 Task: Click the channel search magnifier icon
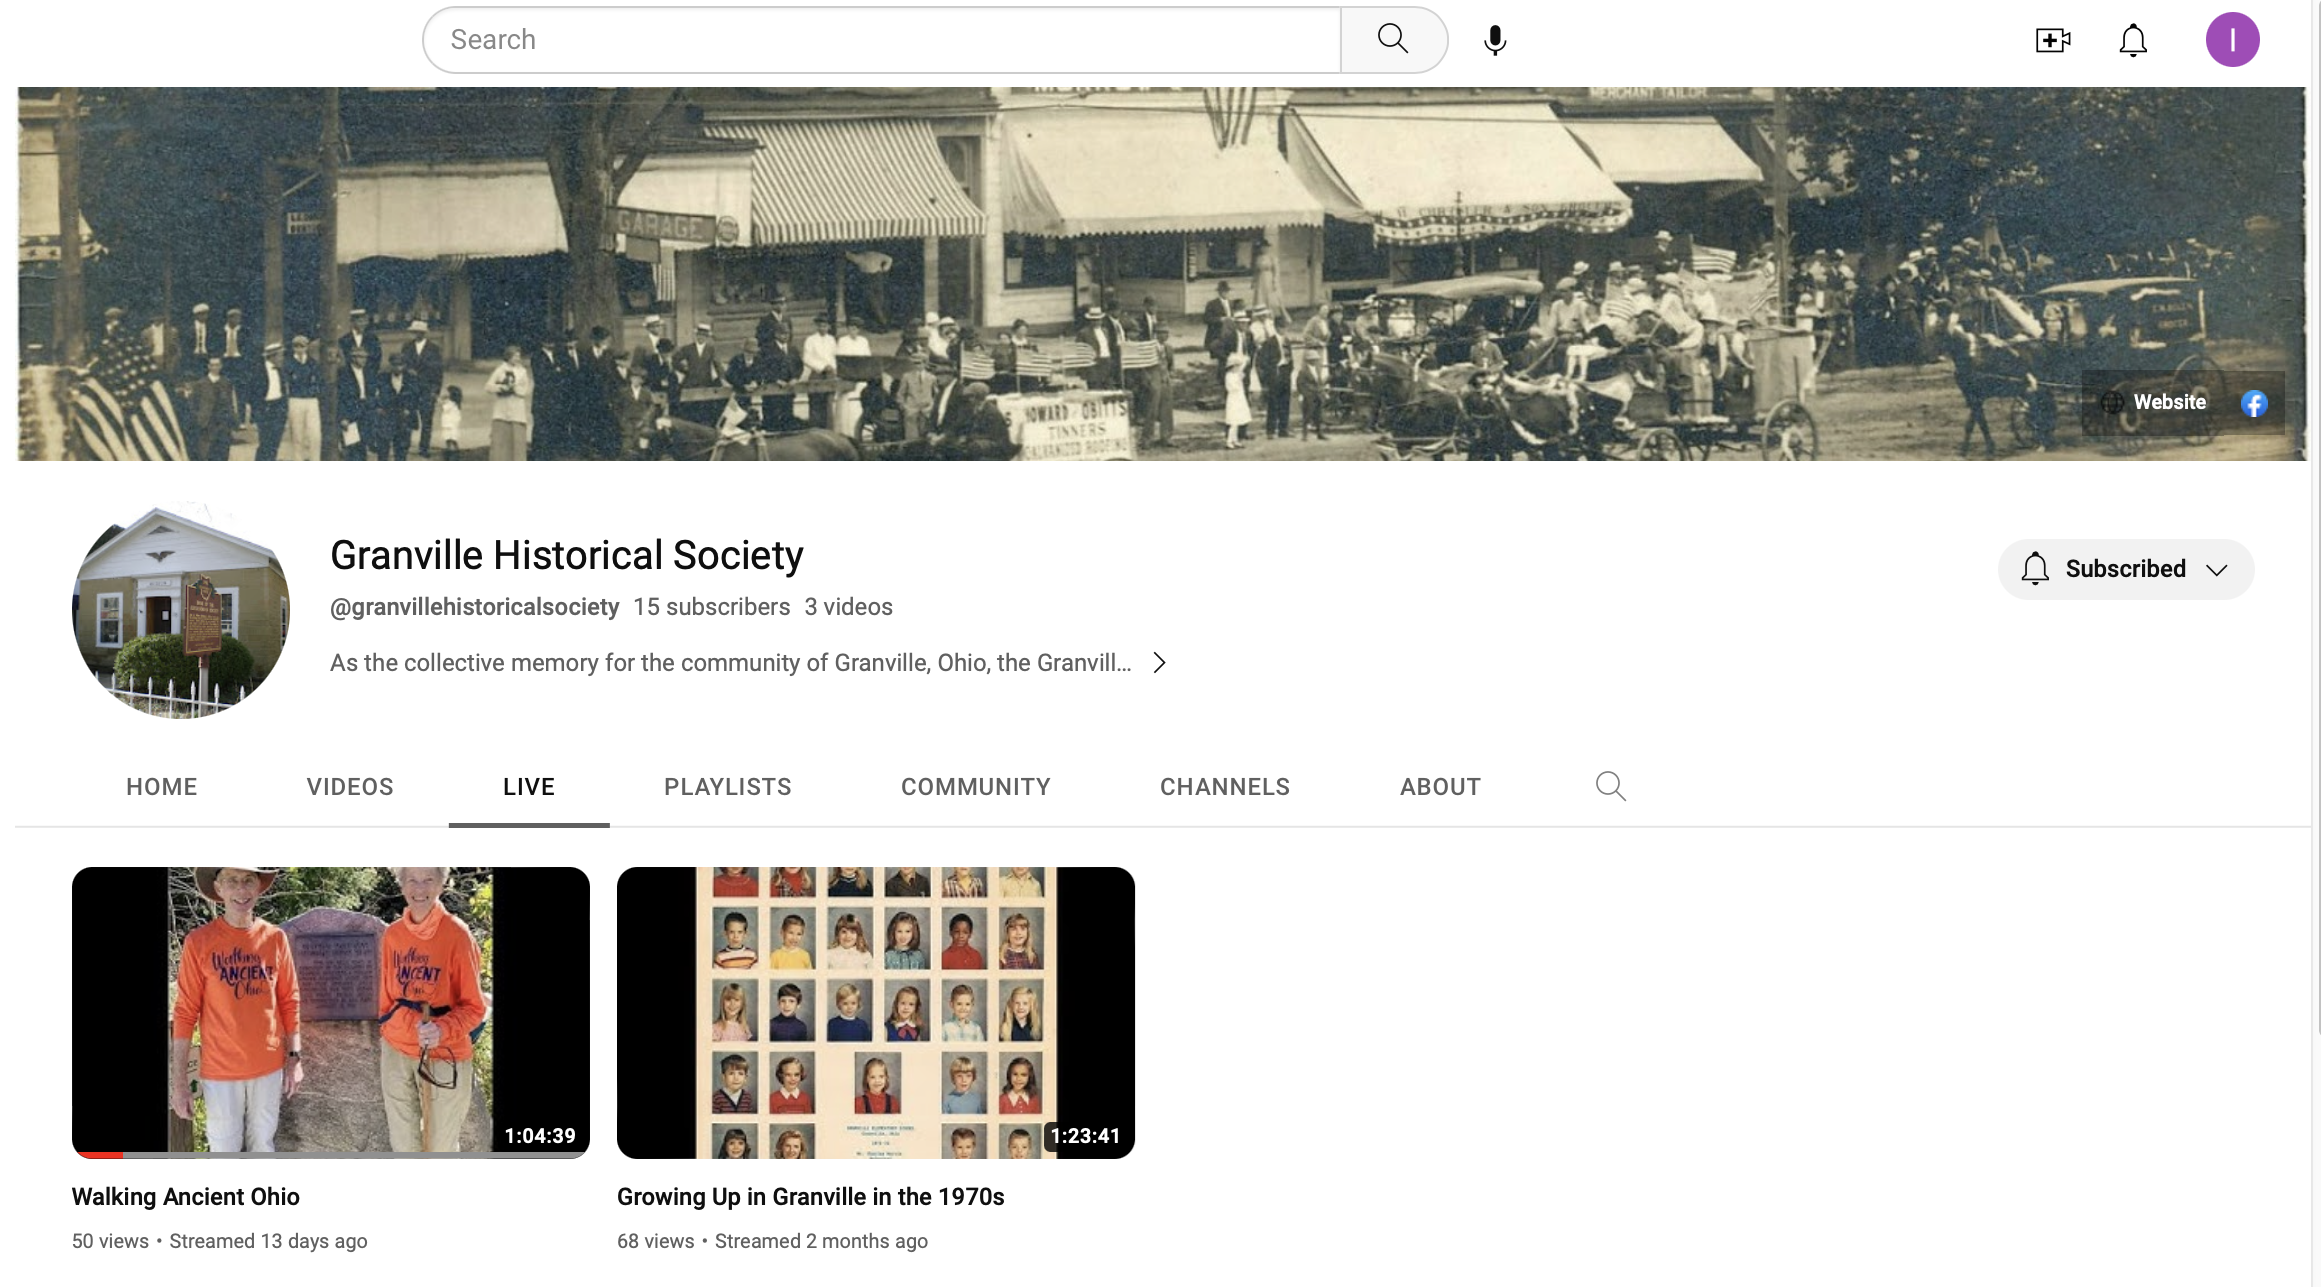(1610, 786)
